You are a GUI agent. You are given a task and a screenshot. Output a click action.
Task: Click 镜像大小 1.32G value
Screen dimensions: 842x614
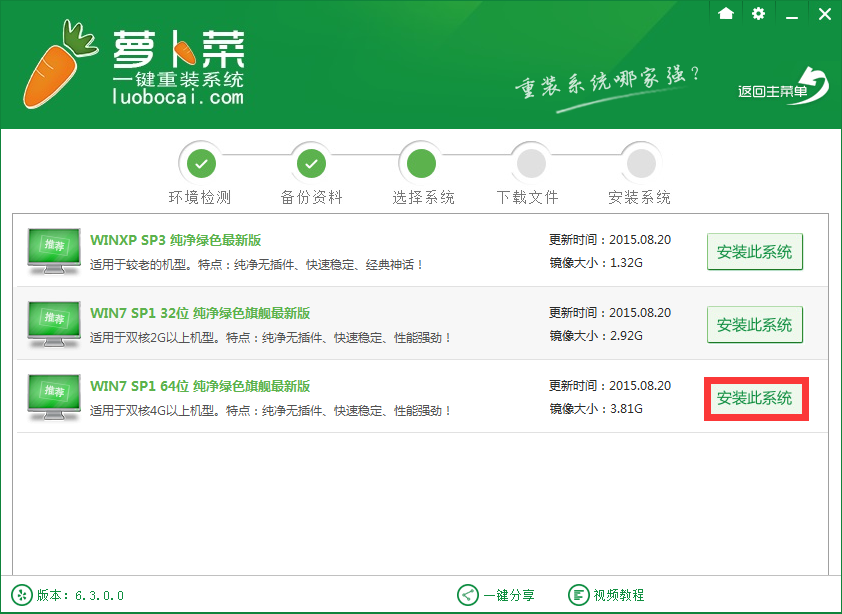(x=626, y=263)
